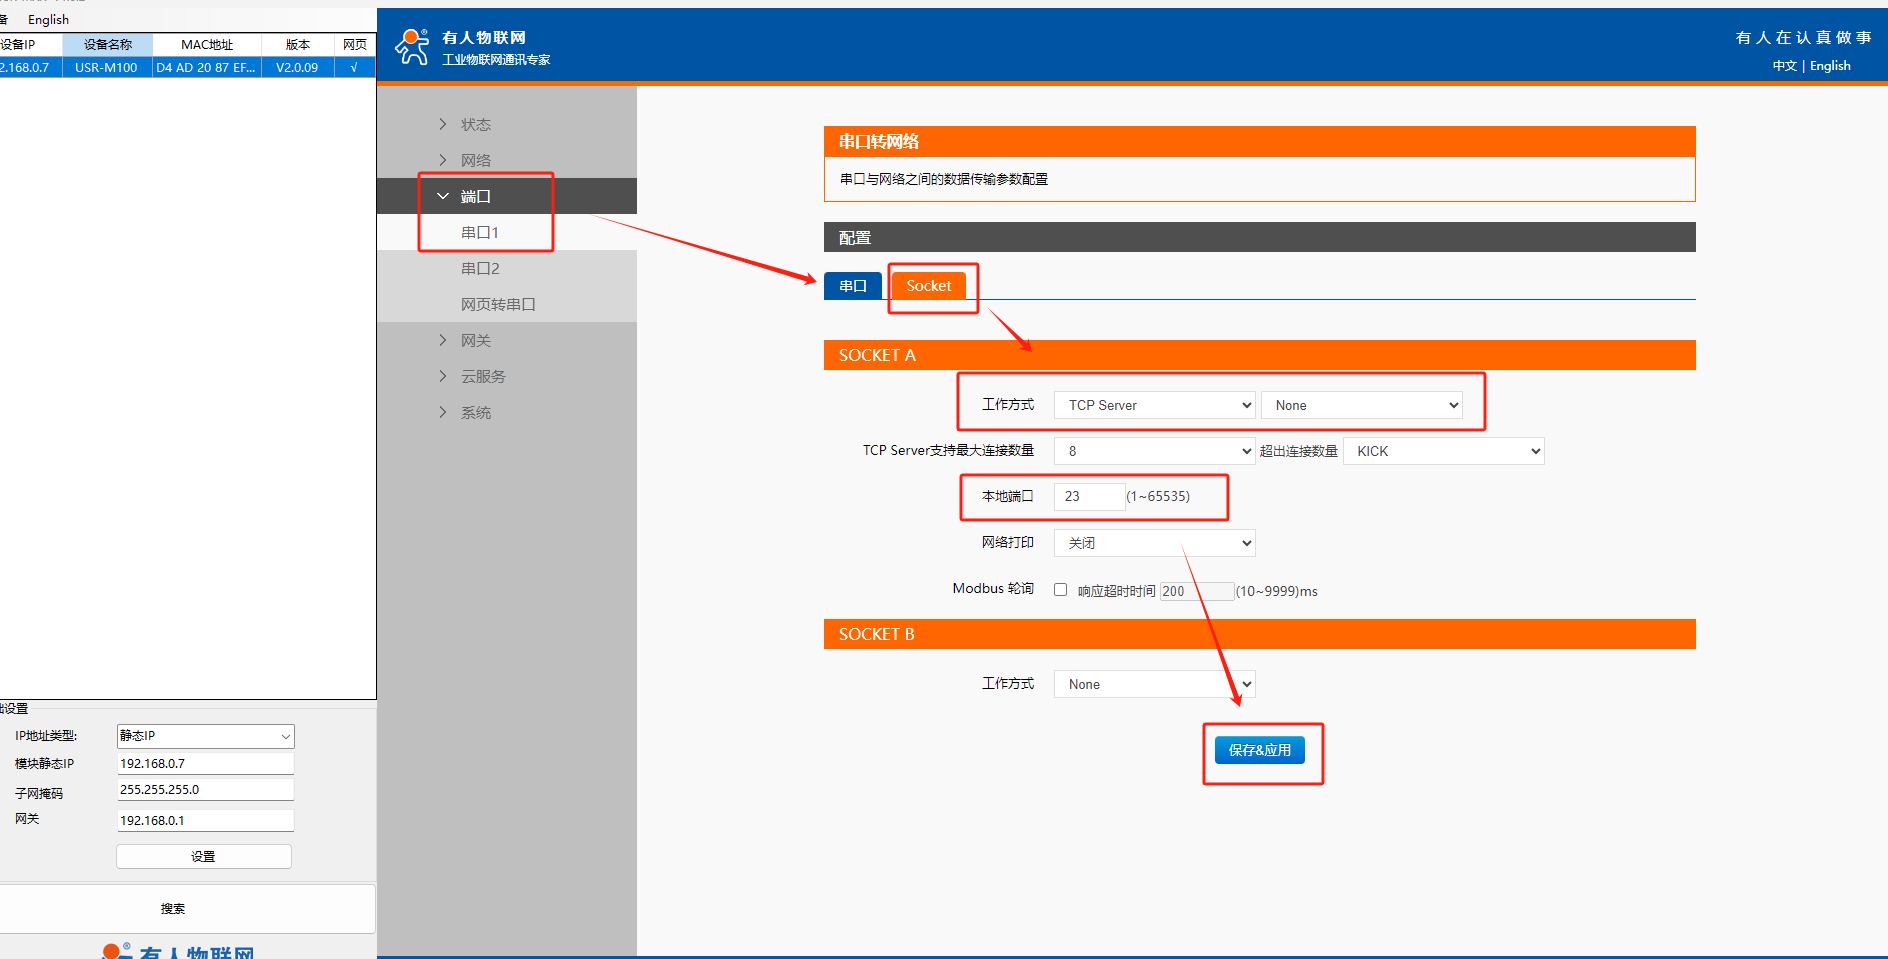This screenshot has width=1888, height=959.
Task: Open 网页转串口 page
Action: [x=498, y=304]
